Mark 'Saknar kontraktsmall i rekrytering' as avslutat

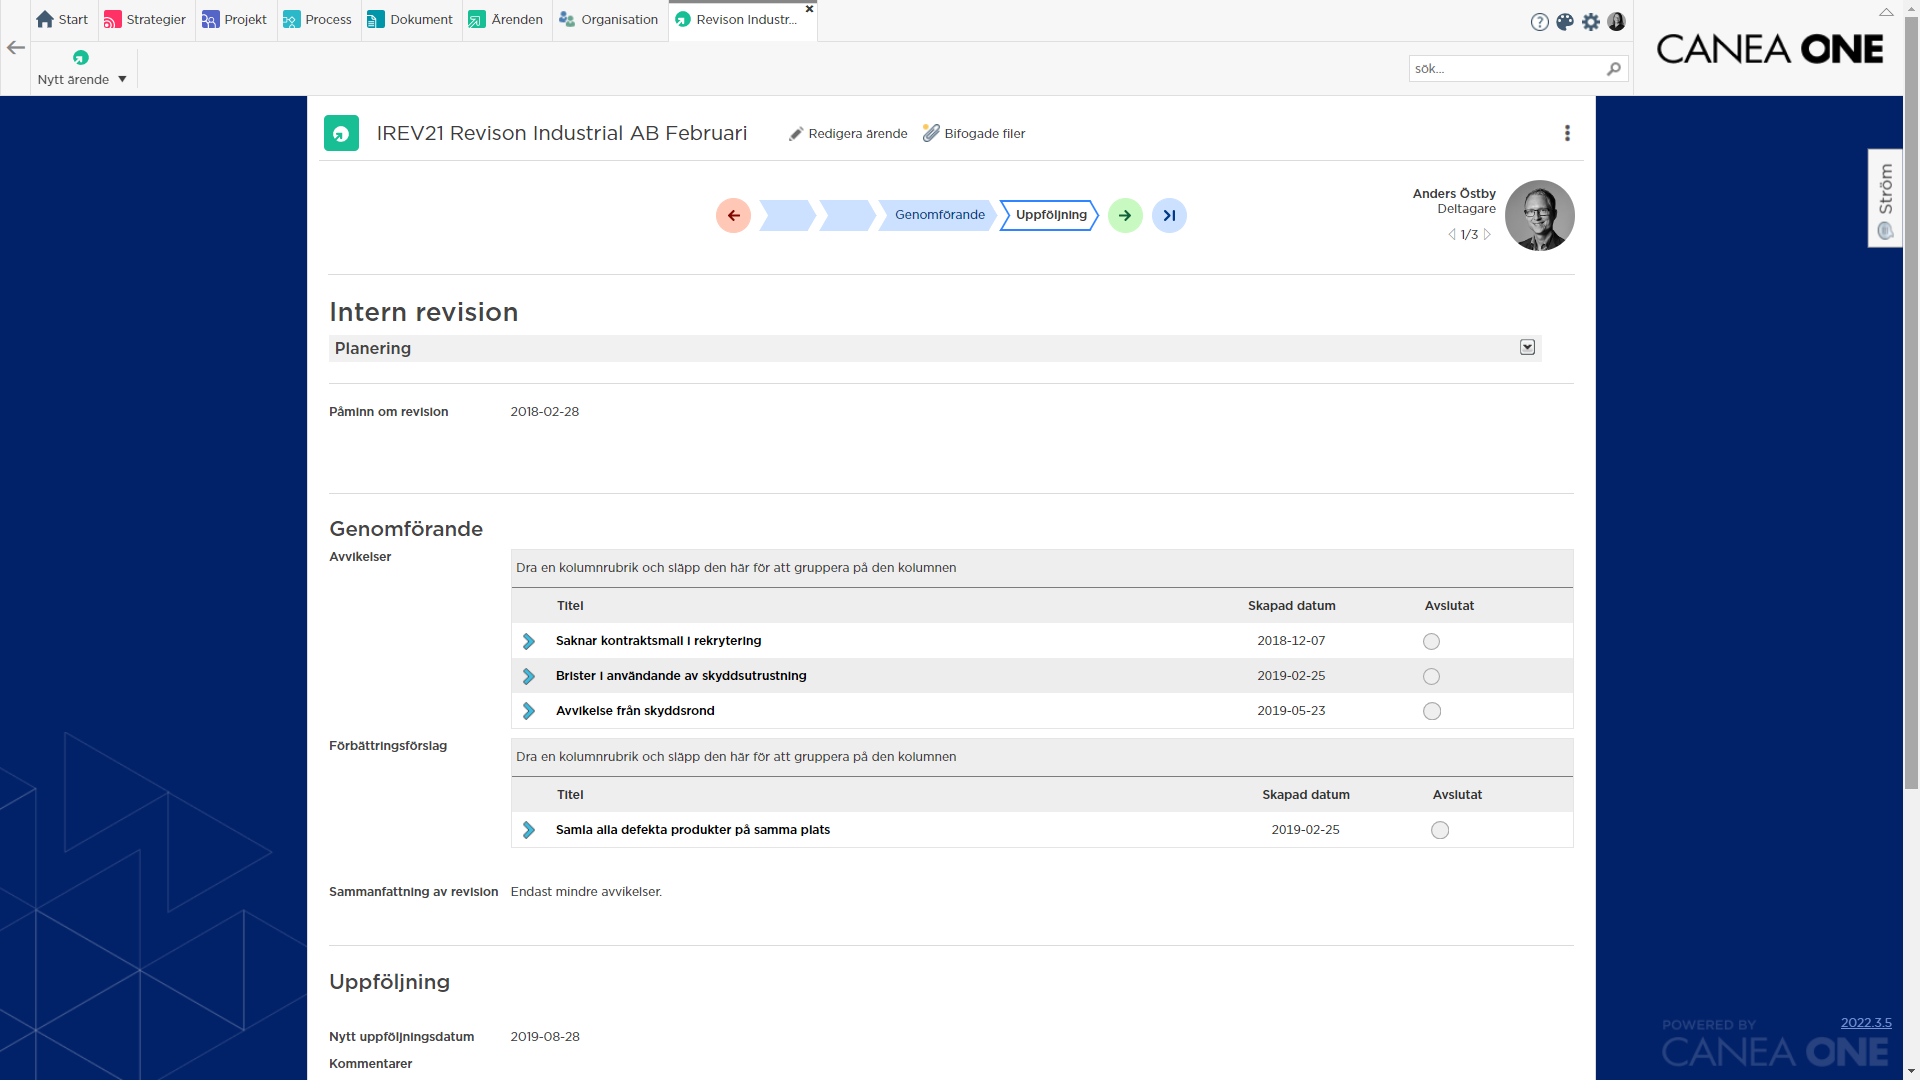[x=1431, y=641]
